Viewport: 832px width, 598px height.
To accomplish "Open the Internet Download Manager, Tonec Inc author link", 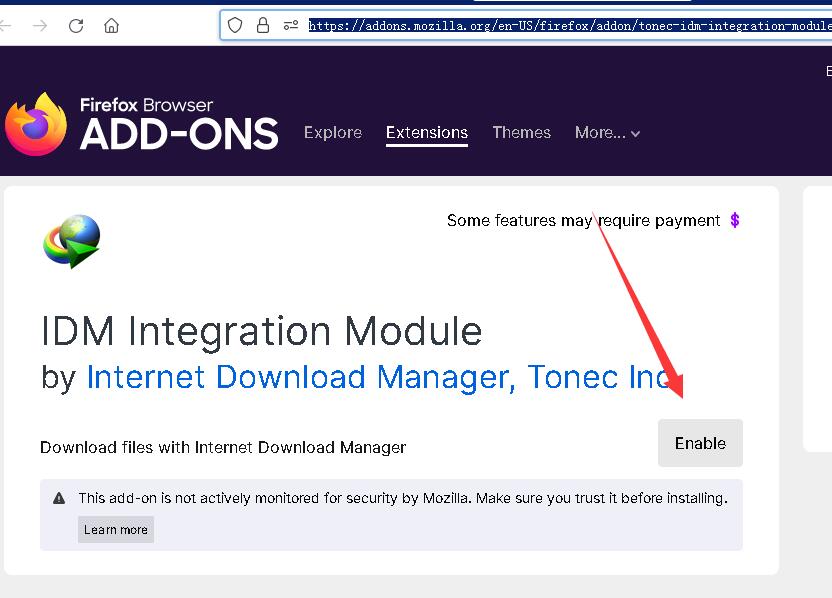I will (x=378, y=377).
